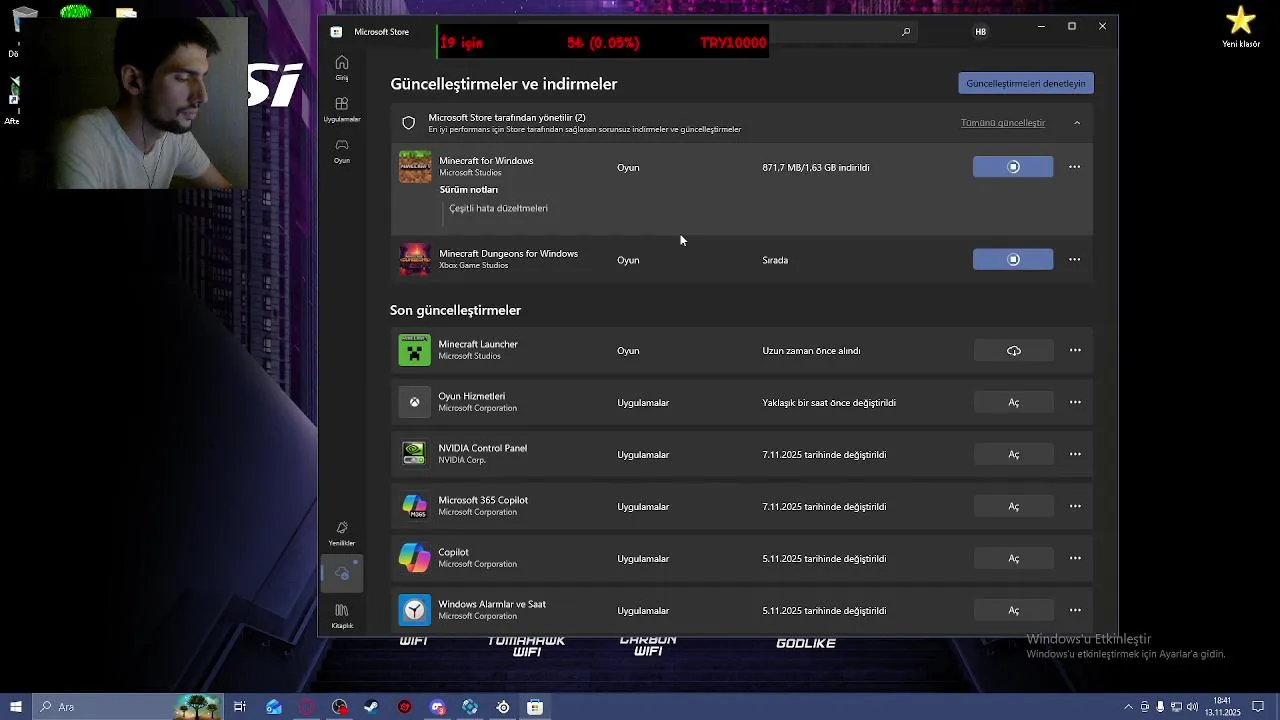Viewport: 1280px width, 720px height.
Task: Select 871,7 MB/1,63 GB indirildi progress text
Action: point(816,168)
